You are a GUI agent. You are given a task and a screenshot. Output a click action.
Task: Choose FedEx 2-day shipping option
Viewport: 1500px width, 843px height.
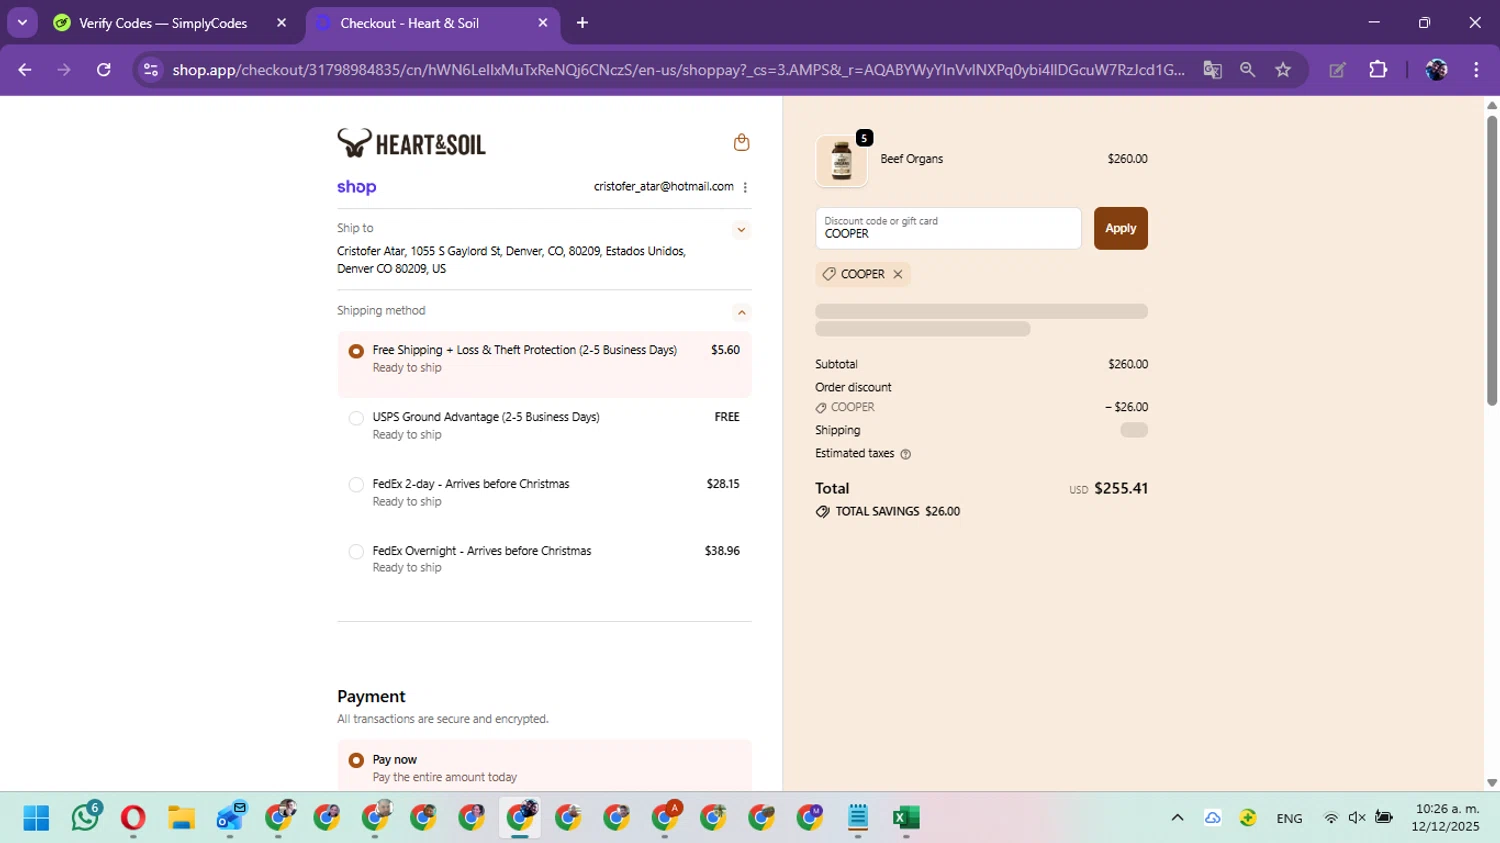tap(356, 485)
